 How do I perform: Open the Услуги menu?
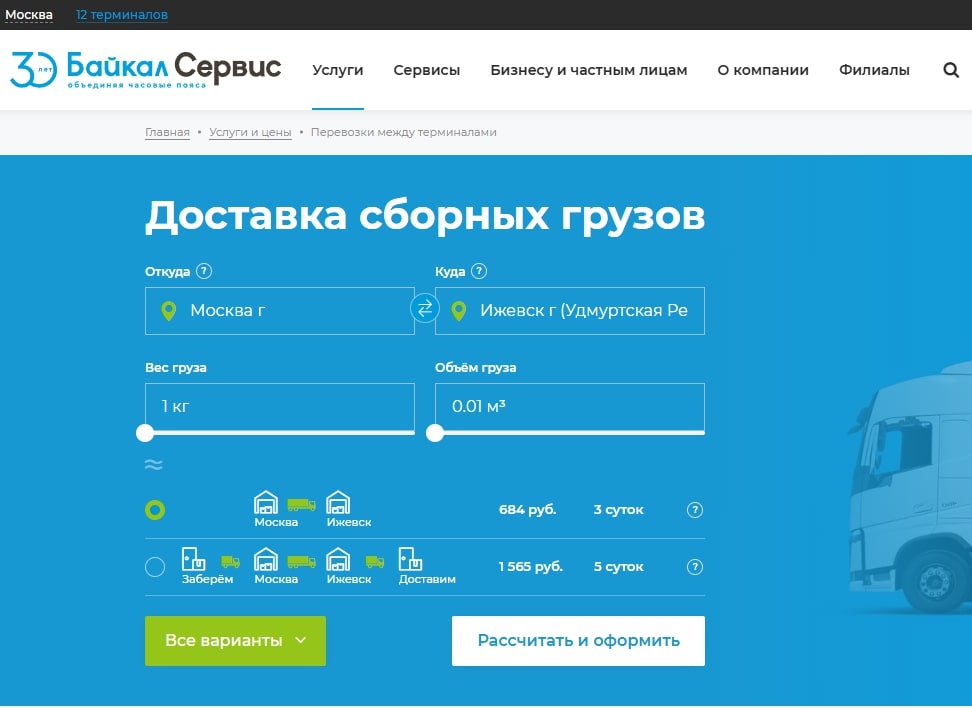337,70
